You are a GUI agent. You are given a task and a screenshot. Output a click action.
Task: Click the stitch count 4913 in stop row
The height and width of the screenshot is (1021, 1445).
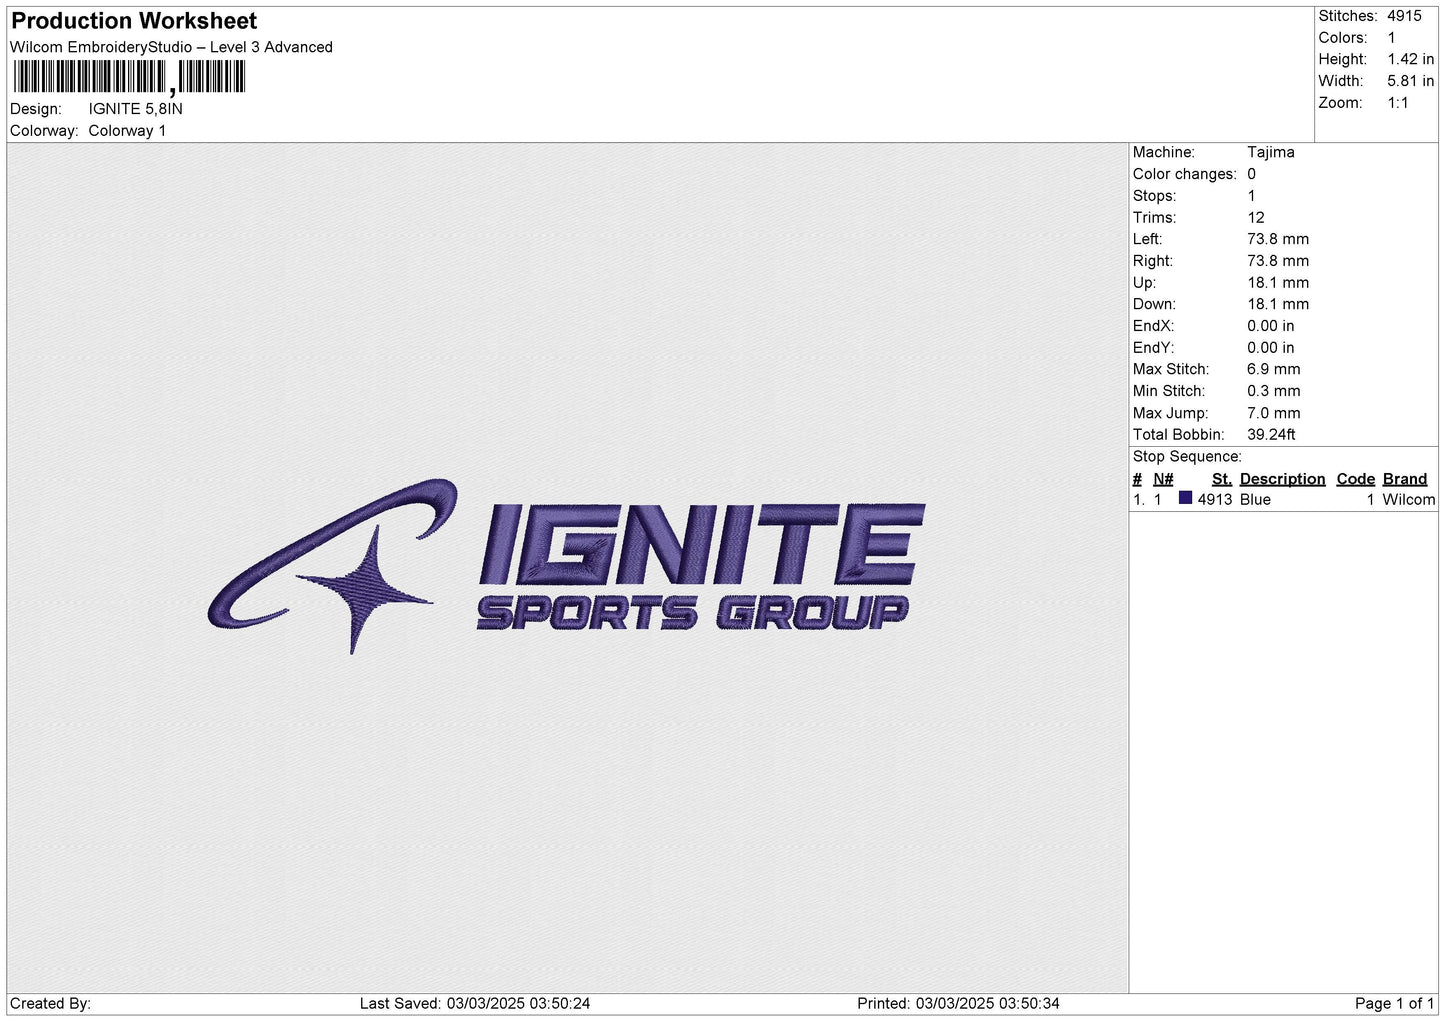click(x=1215, y=499)
